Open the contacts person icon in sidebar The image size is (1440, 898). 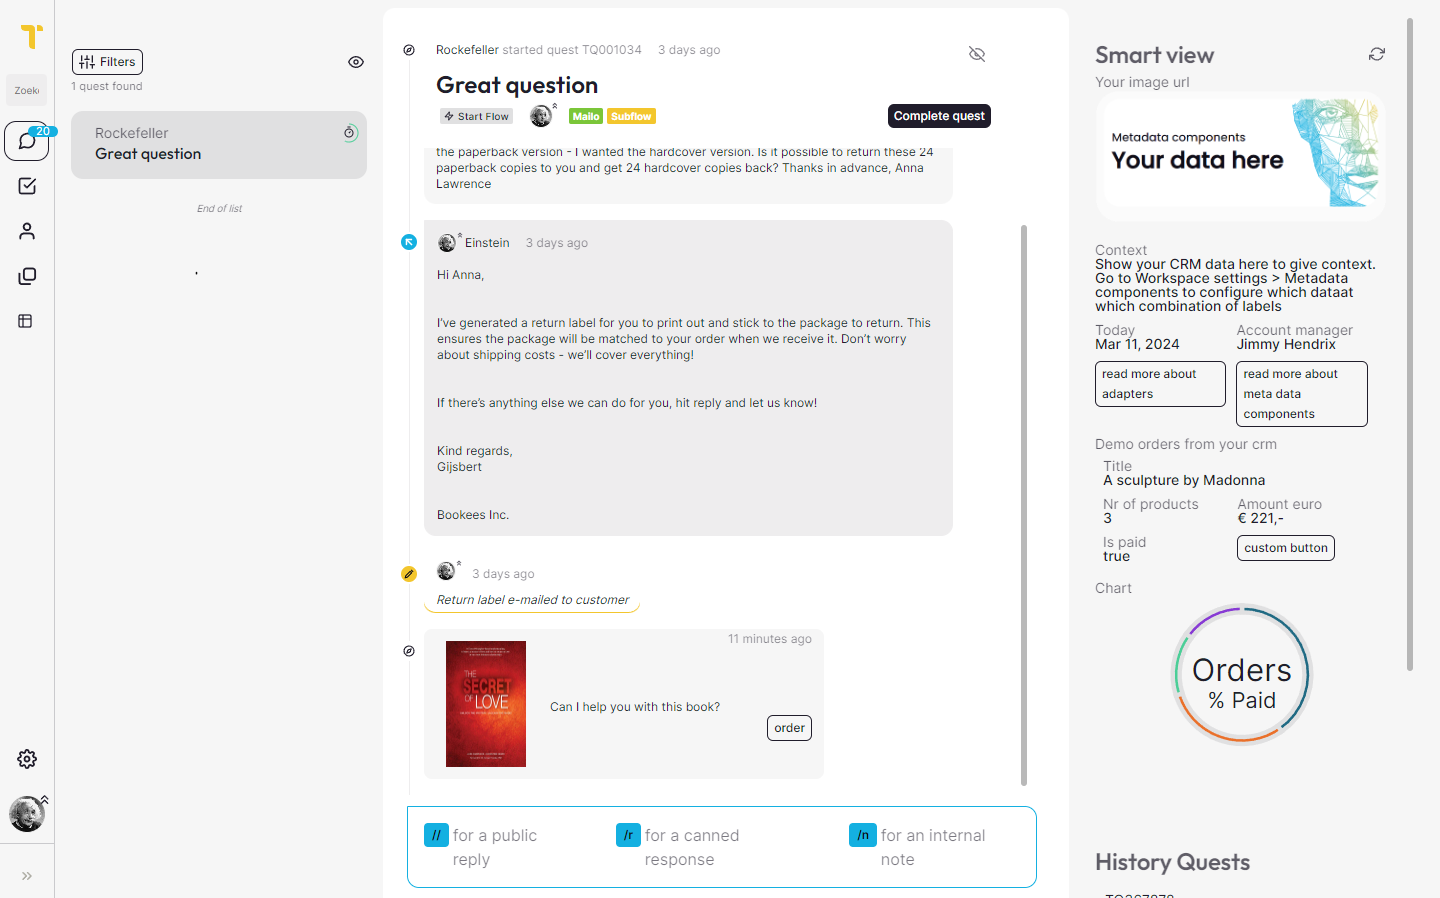27,231
